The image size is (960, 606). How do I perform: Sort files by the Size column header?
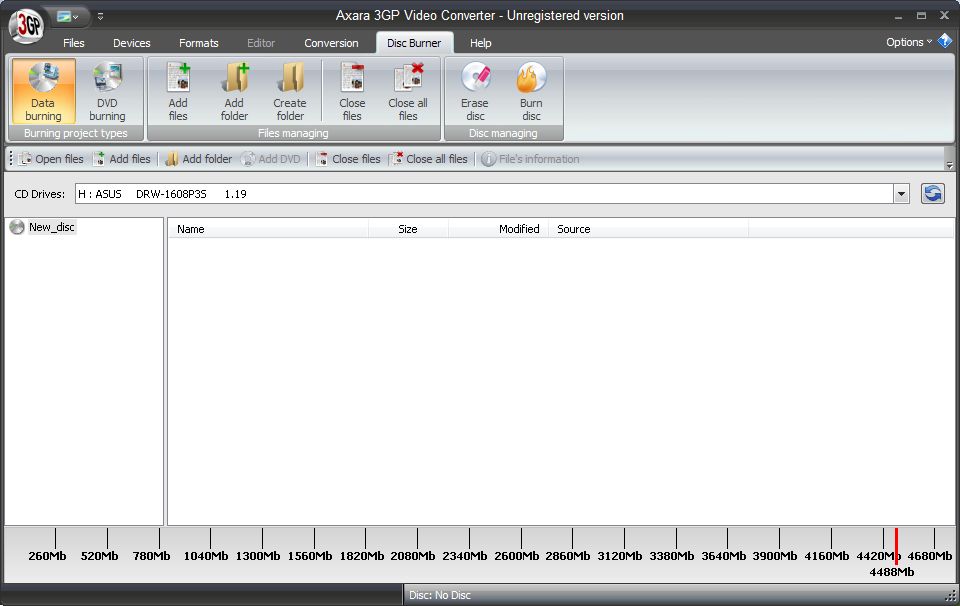[x=407, y=229]
